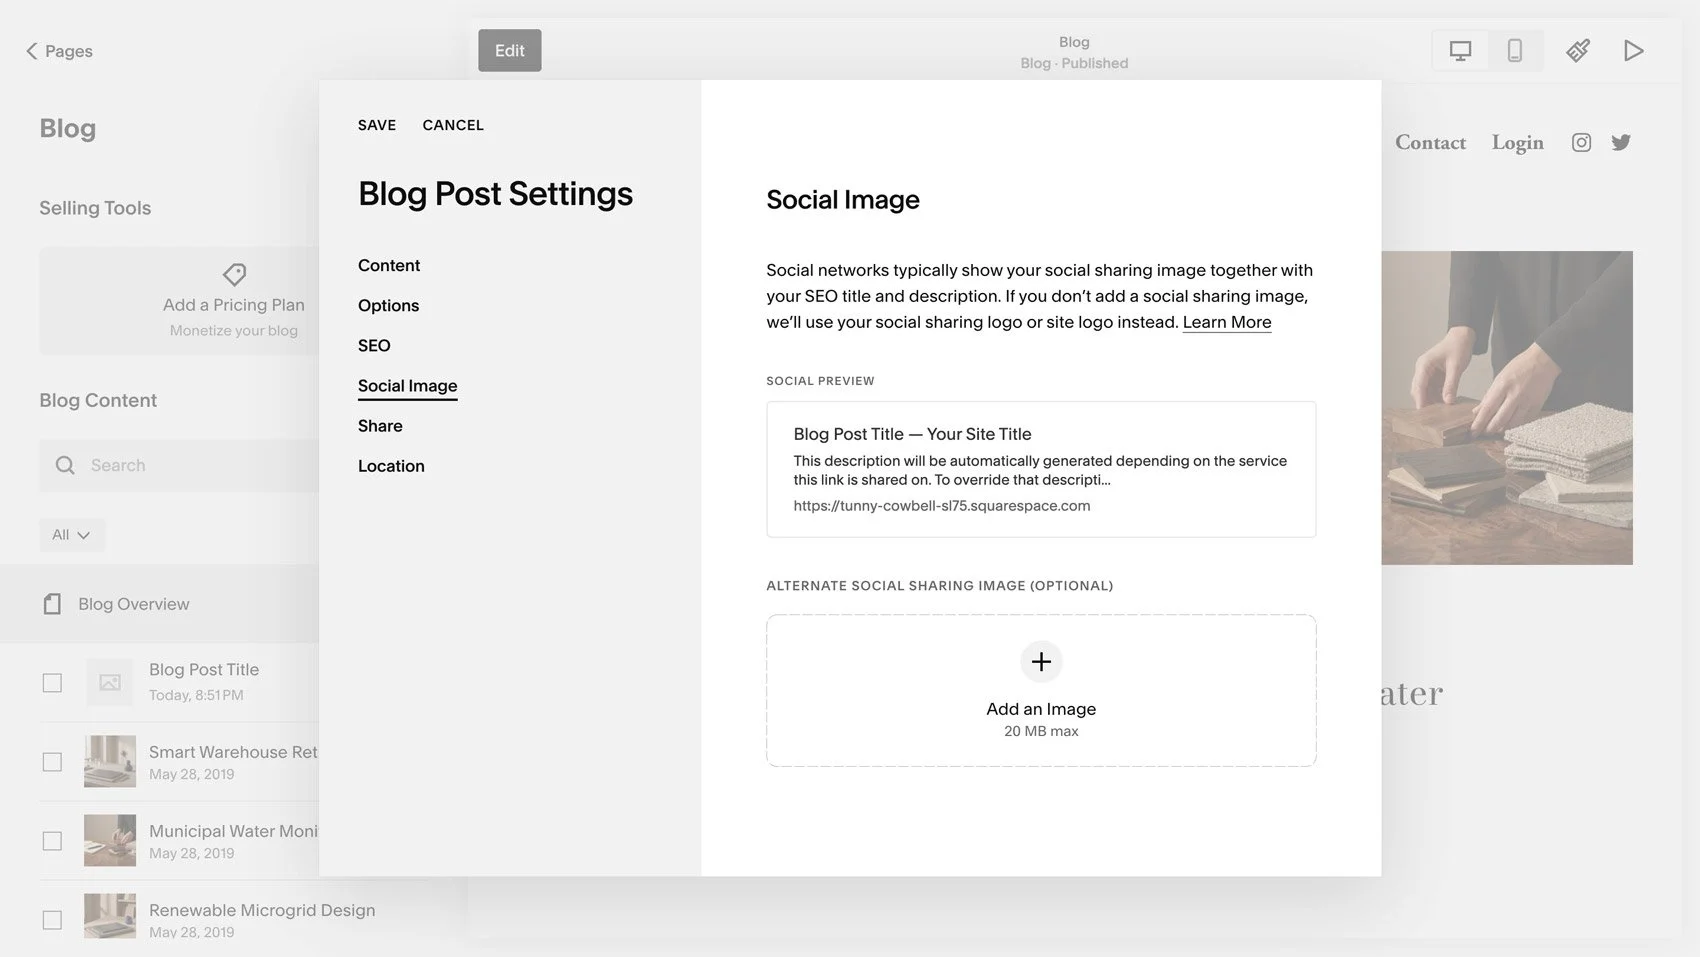Open the Share settings tab
This screenshot has height=957, width=1700.
pyautogui.click(x=380, y=426)
